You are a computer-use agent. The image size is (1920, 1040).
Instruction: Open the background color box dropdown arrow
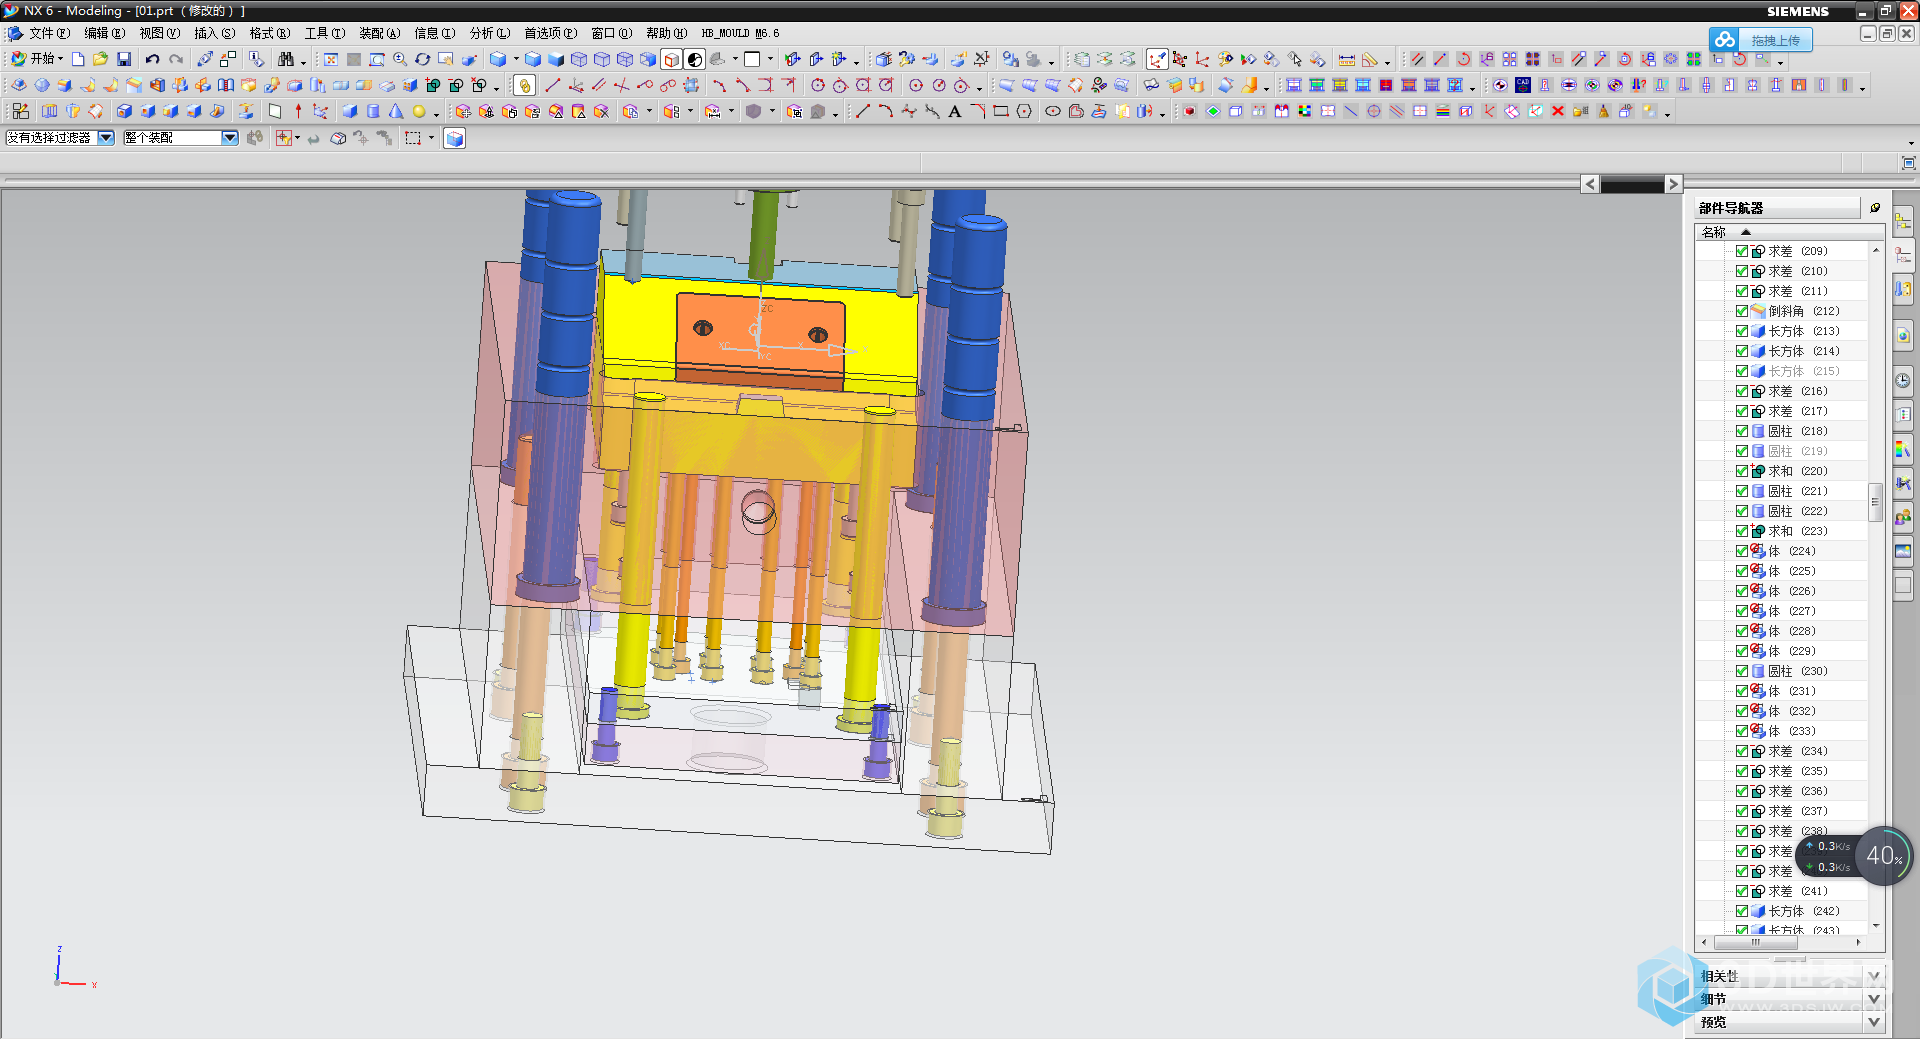point(771,59)
